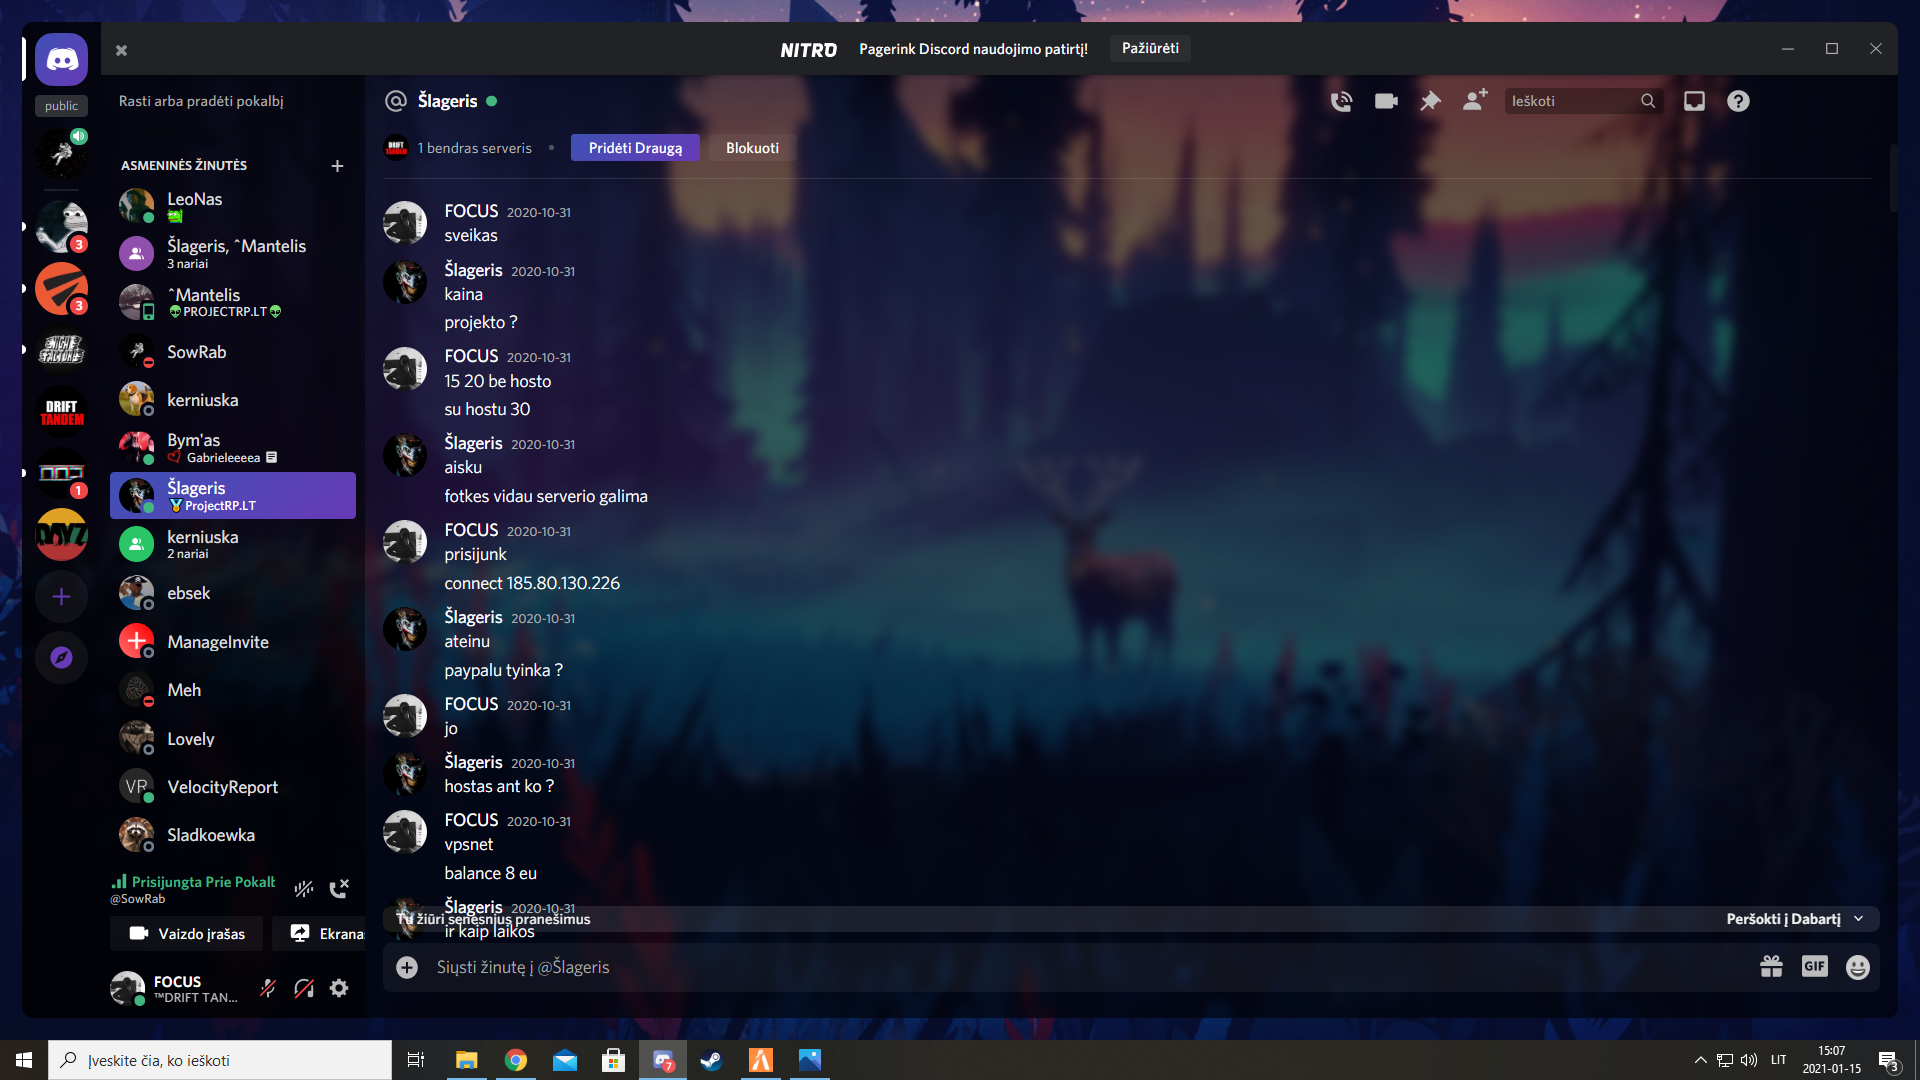
Task: Click the Ieškoti search field
Action: [x=1583, y=101]
